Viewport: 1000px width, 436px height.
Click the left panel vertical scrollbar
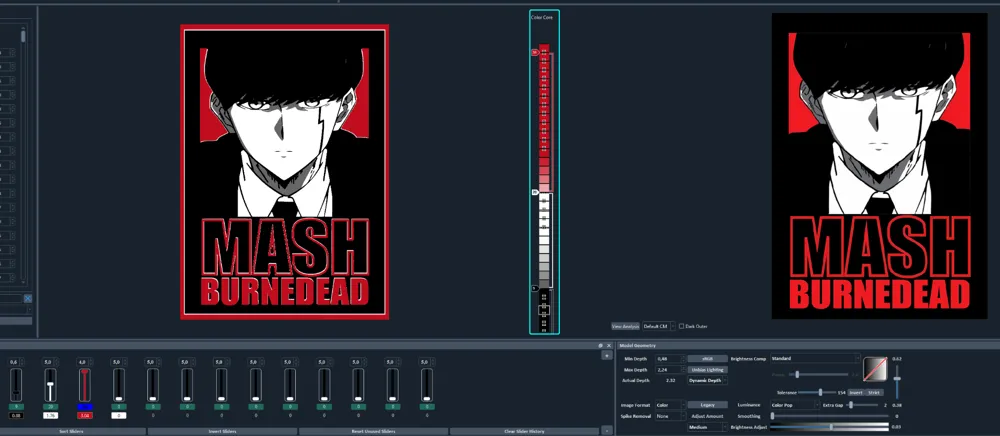[24, 156]
